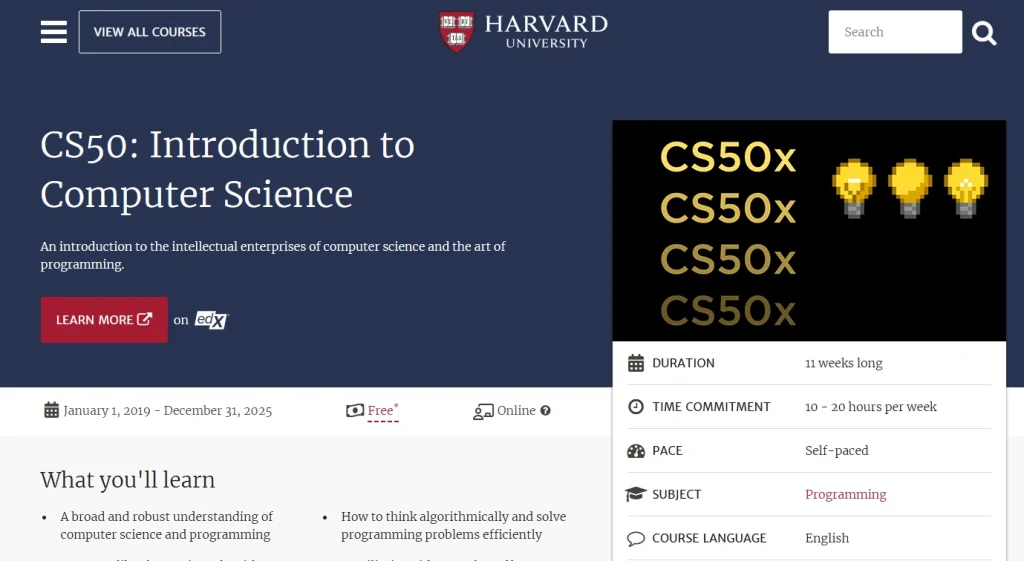The height and width of the screenshot is (561, 1024).
Task: Click the online instructor icon
Action: [x=483, y=411]
